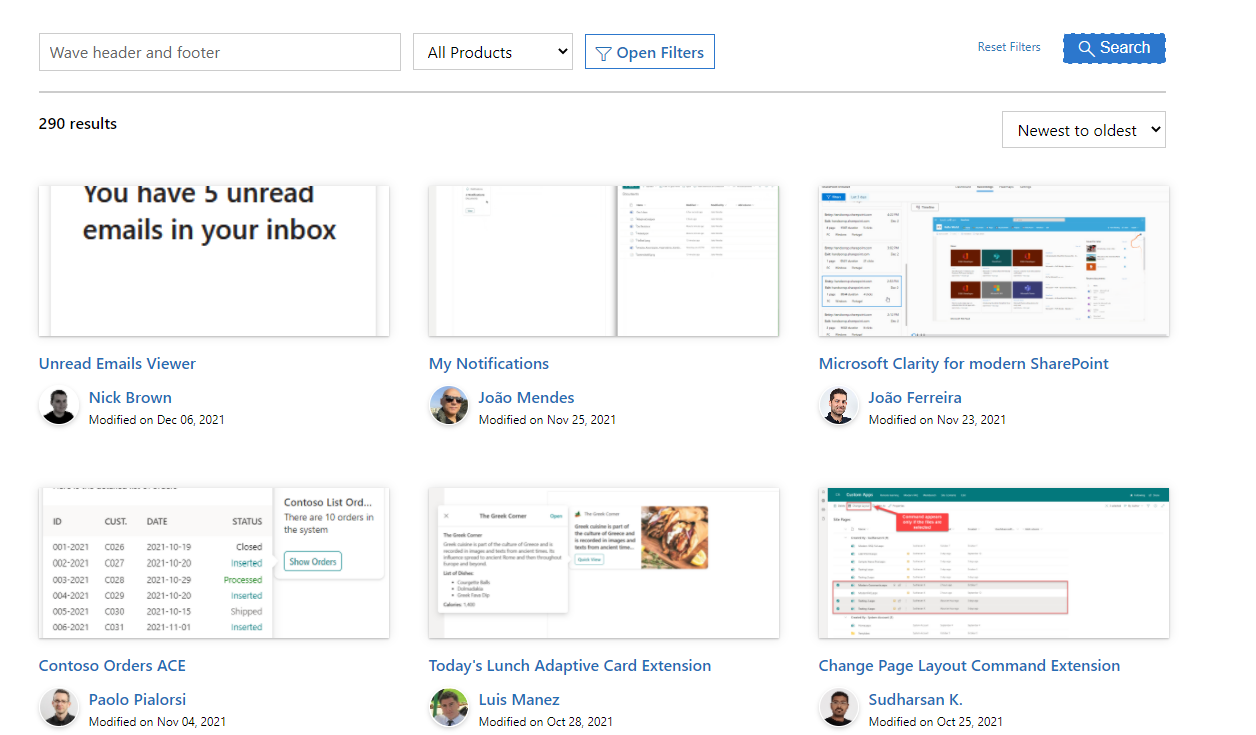Open Microsoft Clarity for modern SharePoint sample
This screenshot has height=735, width=1256.
pos(963,363)
